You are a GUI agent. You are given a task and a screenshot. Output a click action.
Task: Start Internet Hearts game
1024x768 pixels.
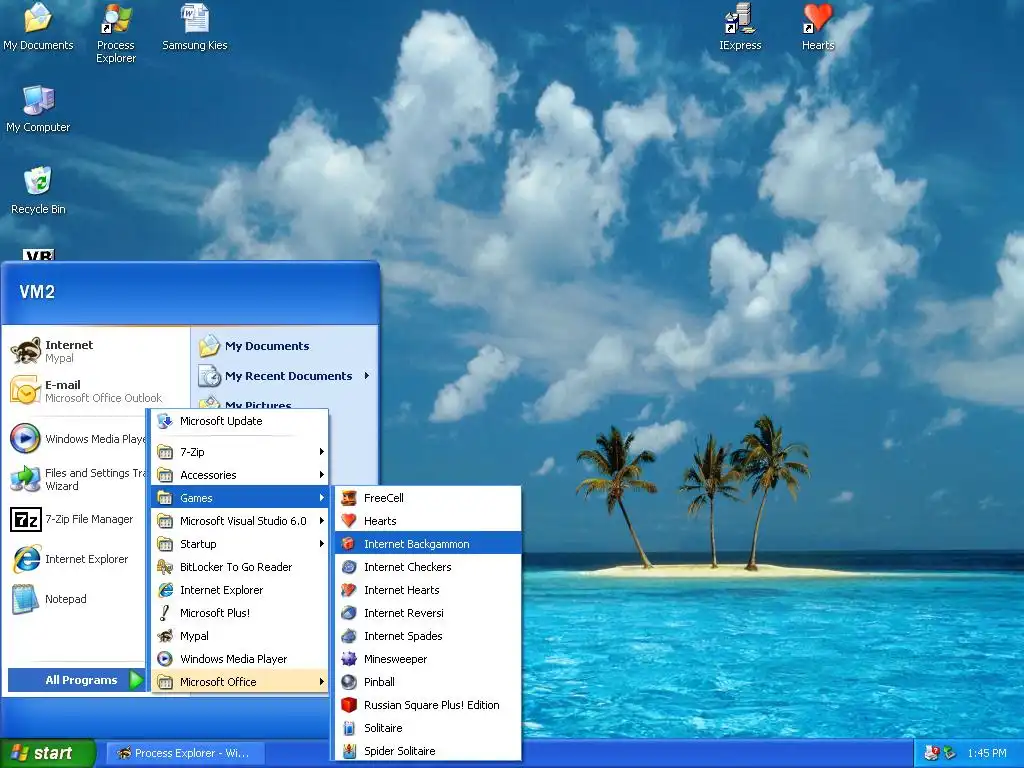[x=428, y=590]
